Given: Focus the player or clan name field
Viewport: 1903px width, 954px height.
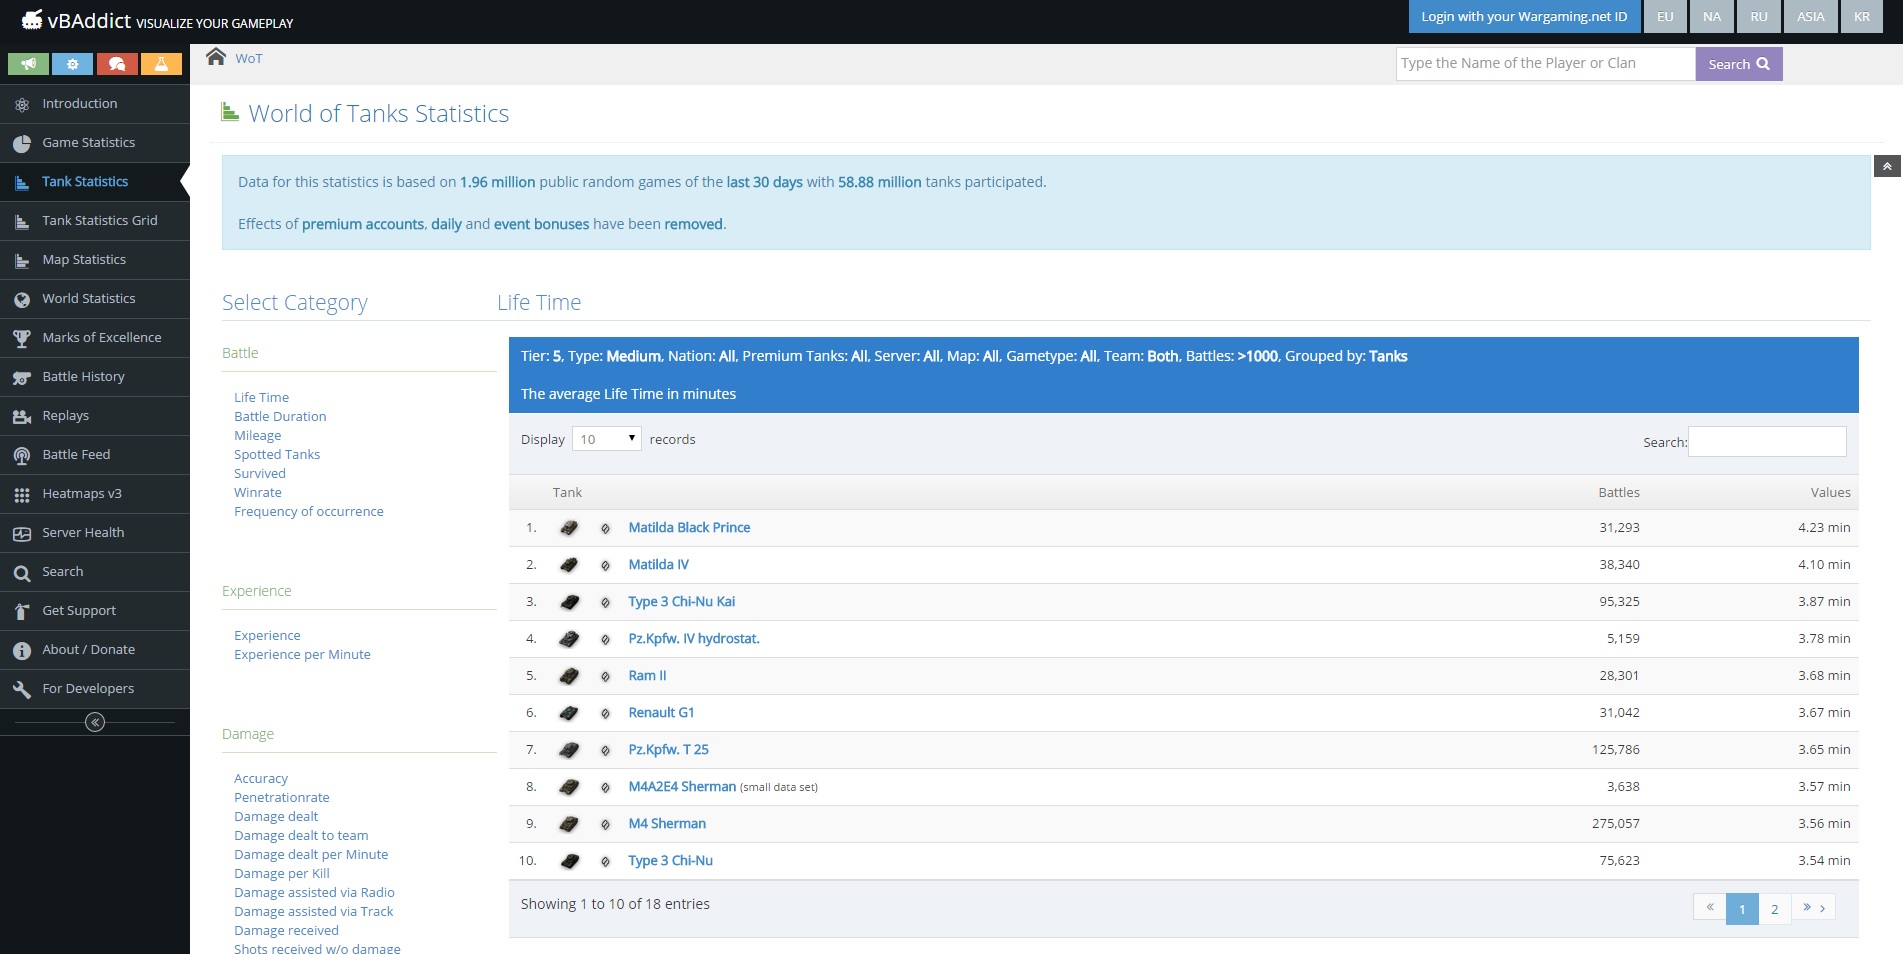Looking at the screenshot, I should [x=1544, y=64].
